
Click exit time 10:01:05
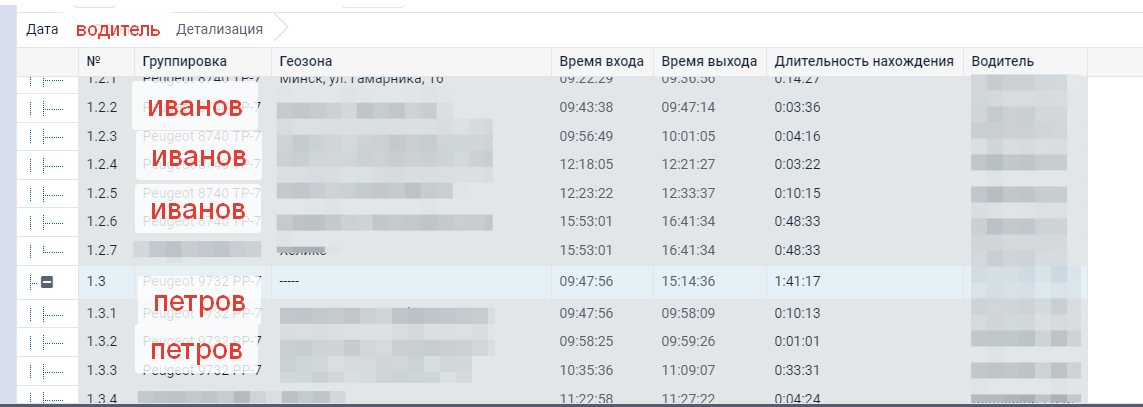[688, 136]
